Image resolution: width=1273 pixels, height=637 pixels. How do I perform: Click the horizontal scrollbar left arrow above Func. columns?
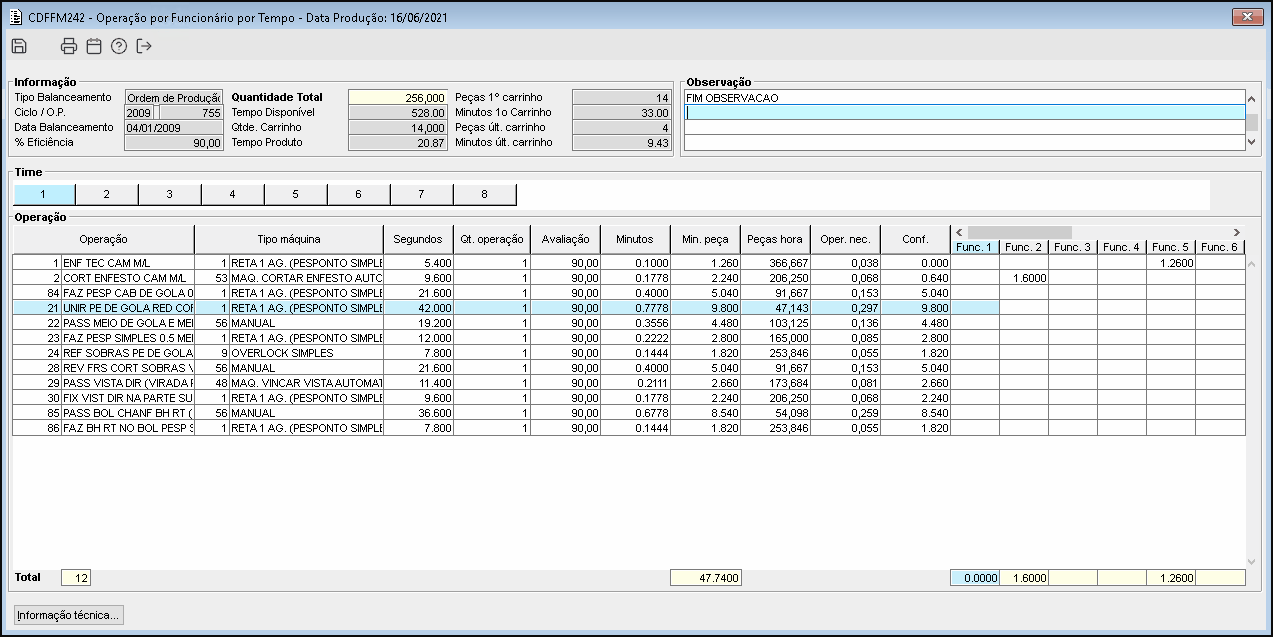click(960, 232)
